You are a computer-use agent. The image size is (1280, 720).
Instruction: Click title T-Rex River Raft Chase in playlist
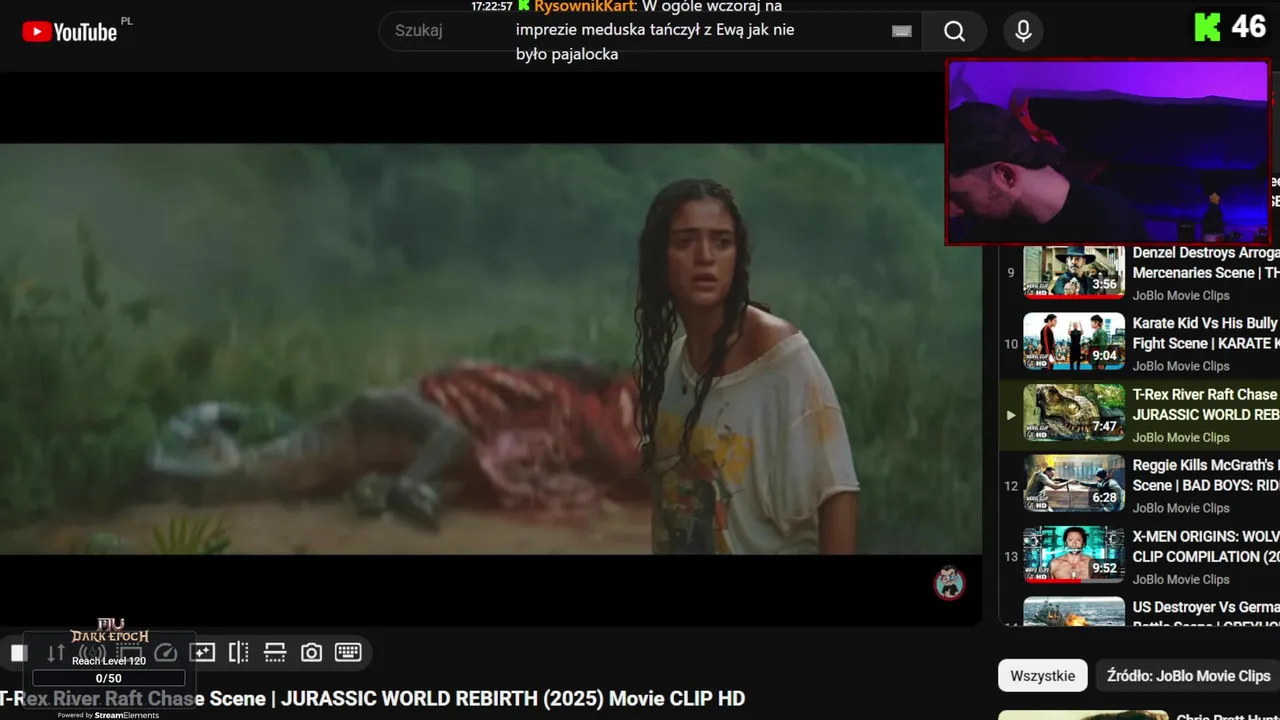1206,404
